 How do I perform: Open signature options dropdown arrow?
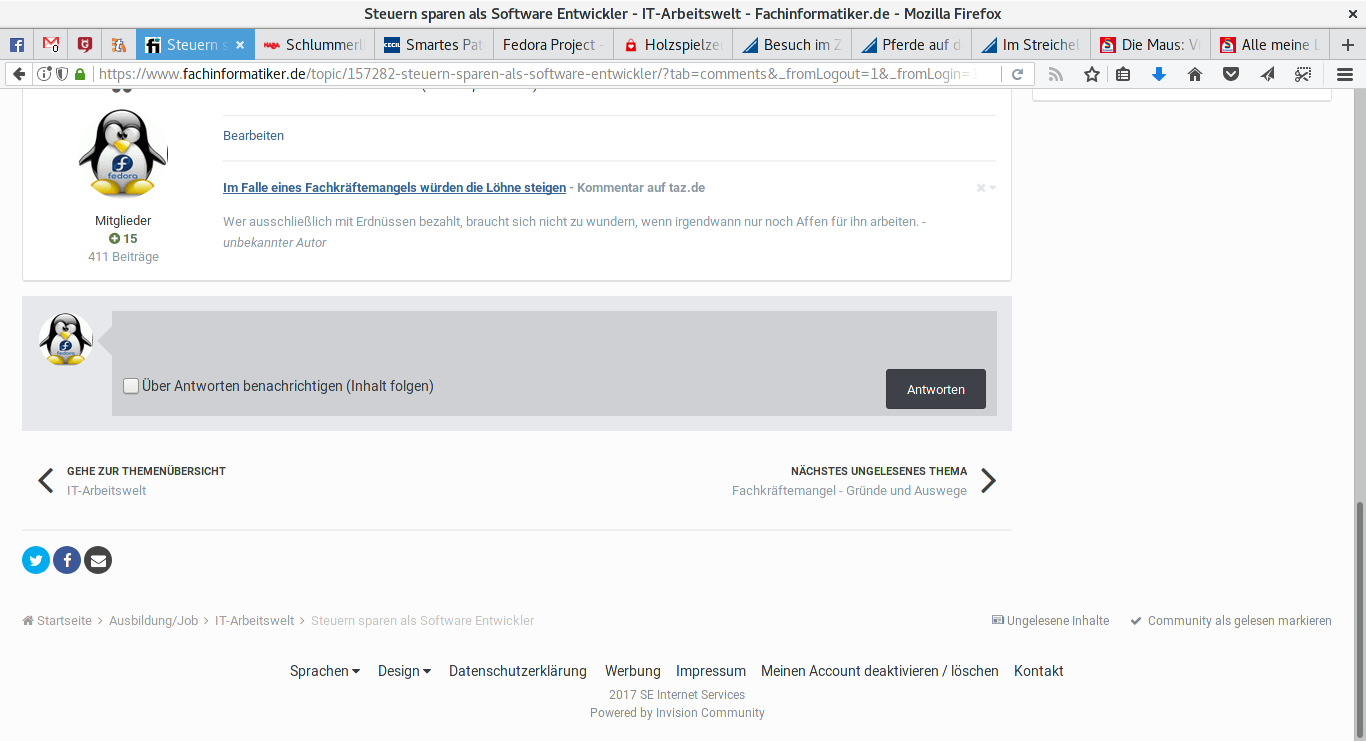pyautogui.click(x=986, y=188)
